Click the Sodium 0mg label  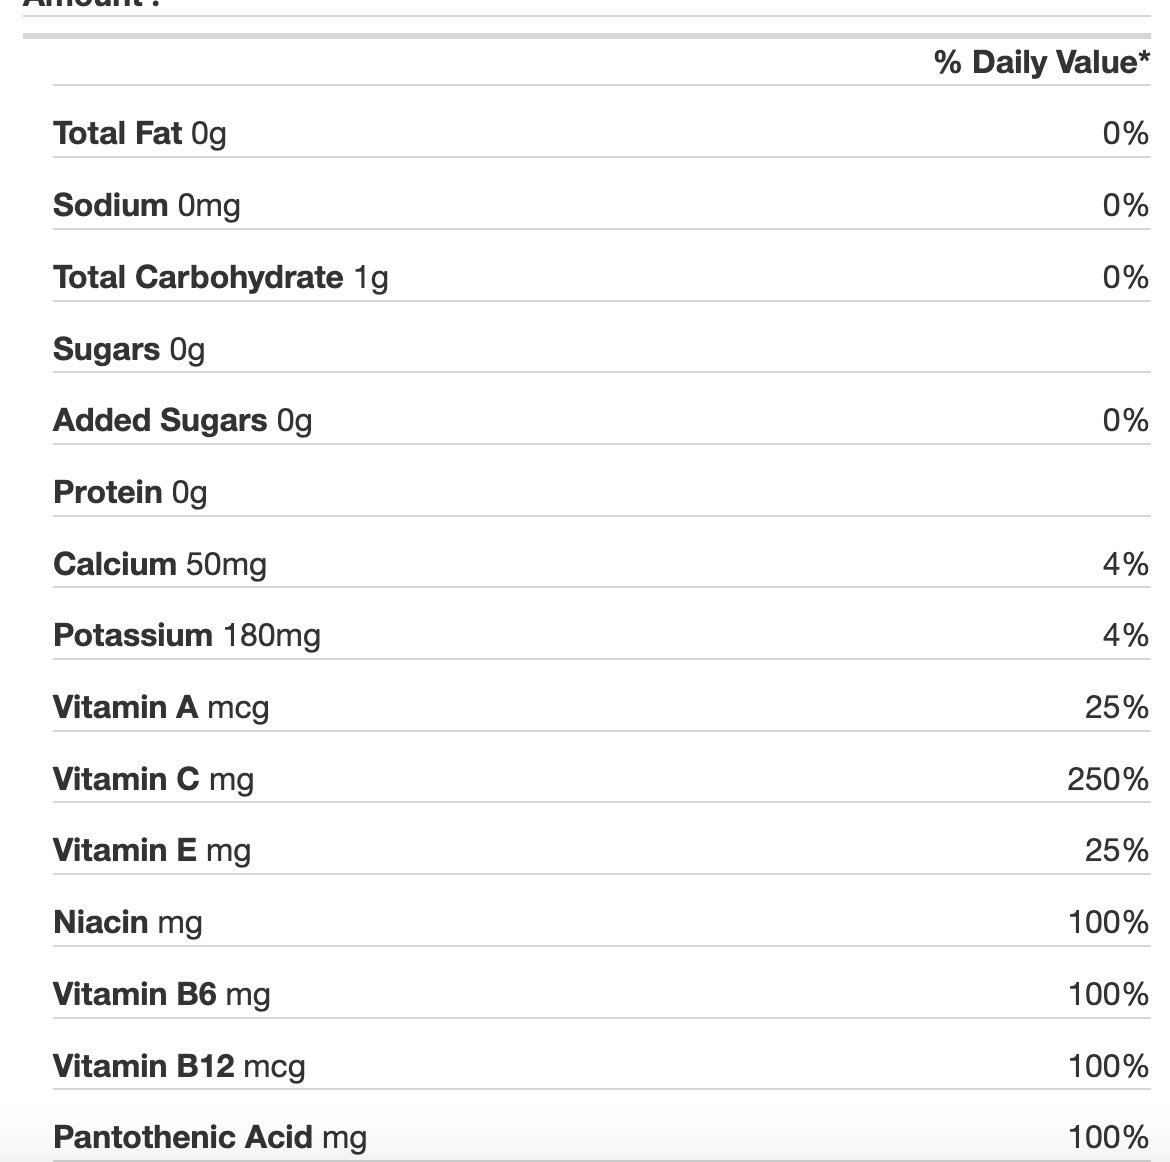click(x=146, y=205)
